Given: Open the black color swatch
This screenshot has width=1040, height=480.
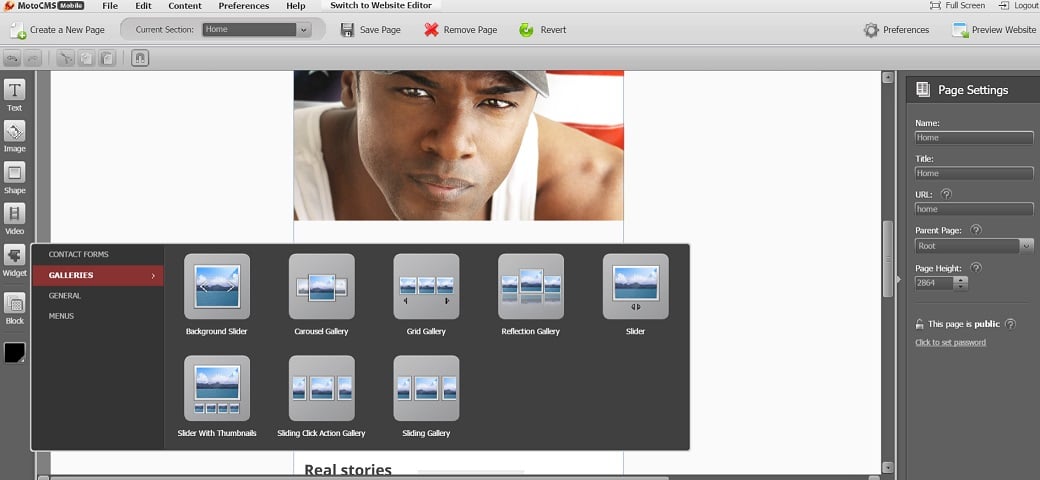Looking at the screenshot, I should pyautogui.click(x=15, y=353).
